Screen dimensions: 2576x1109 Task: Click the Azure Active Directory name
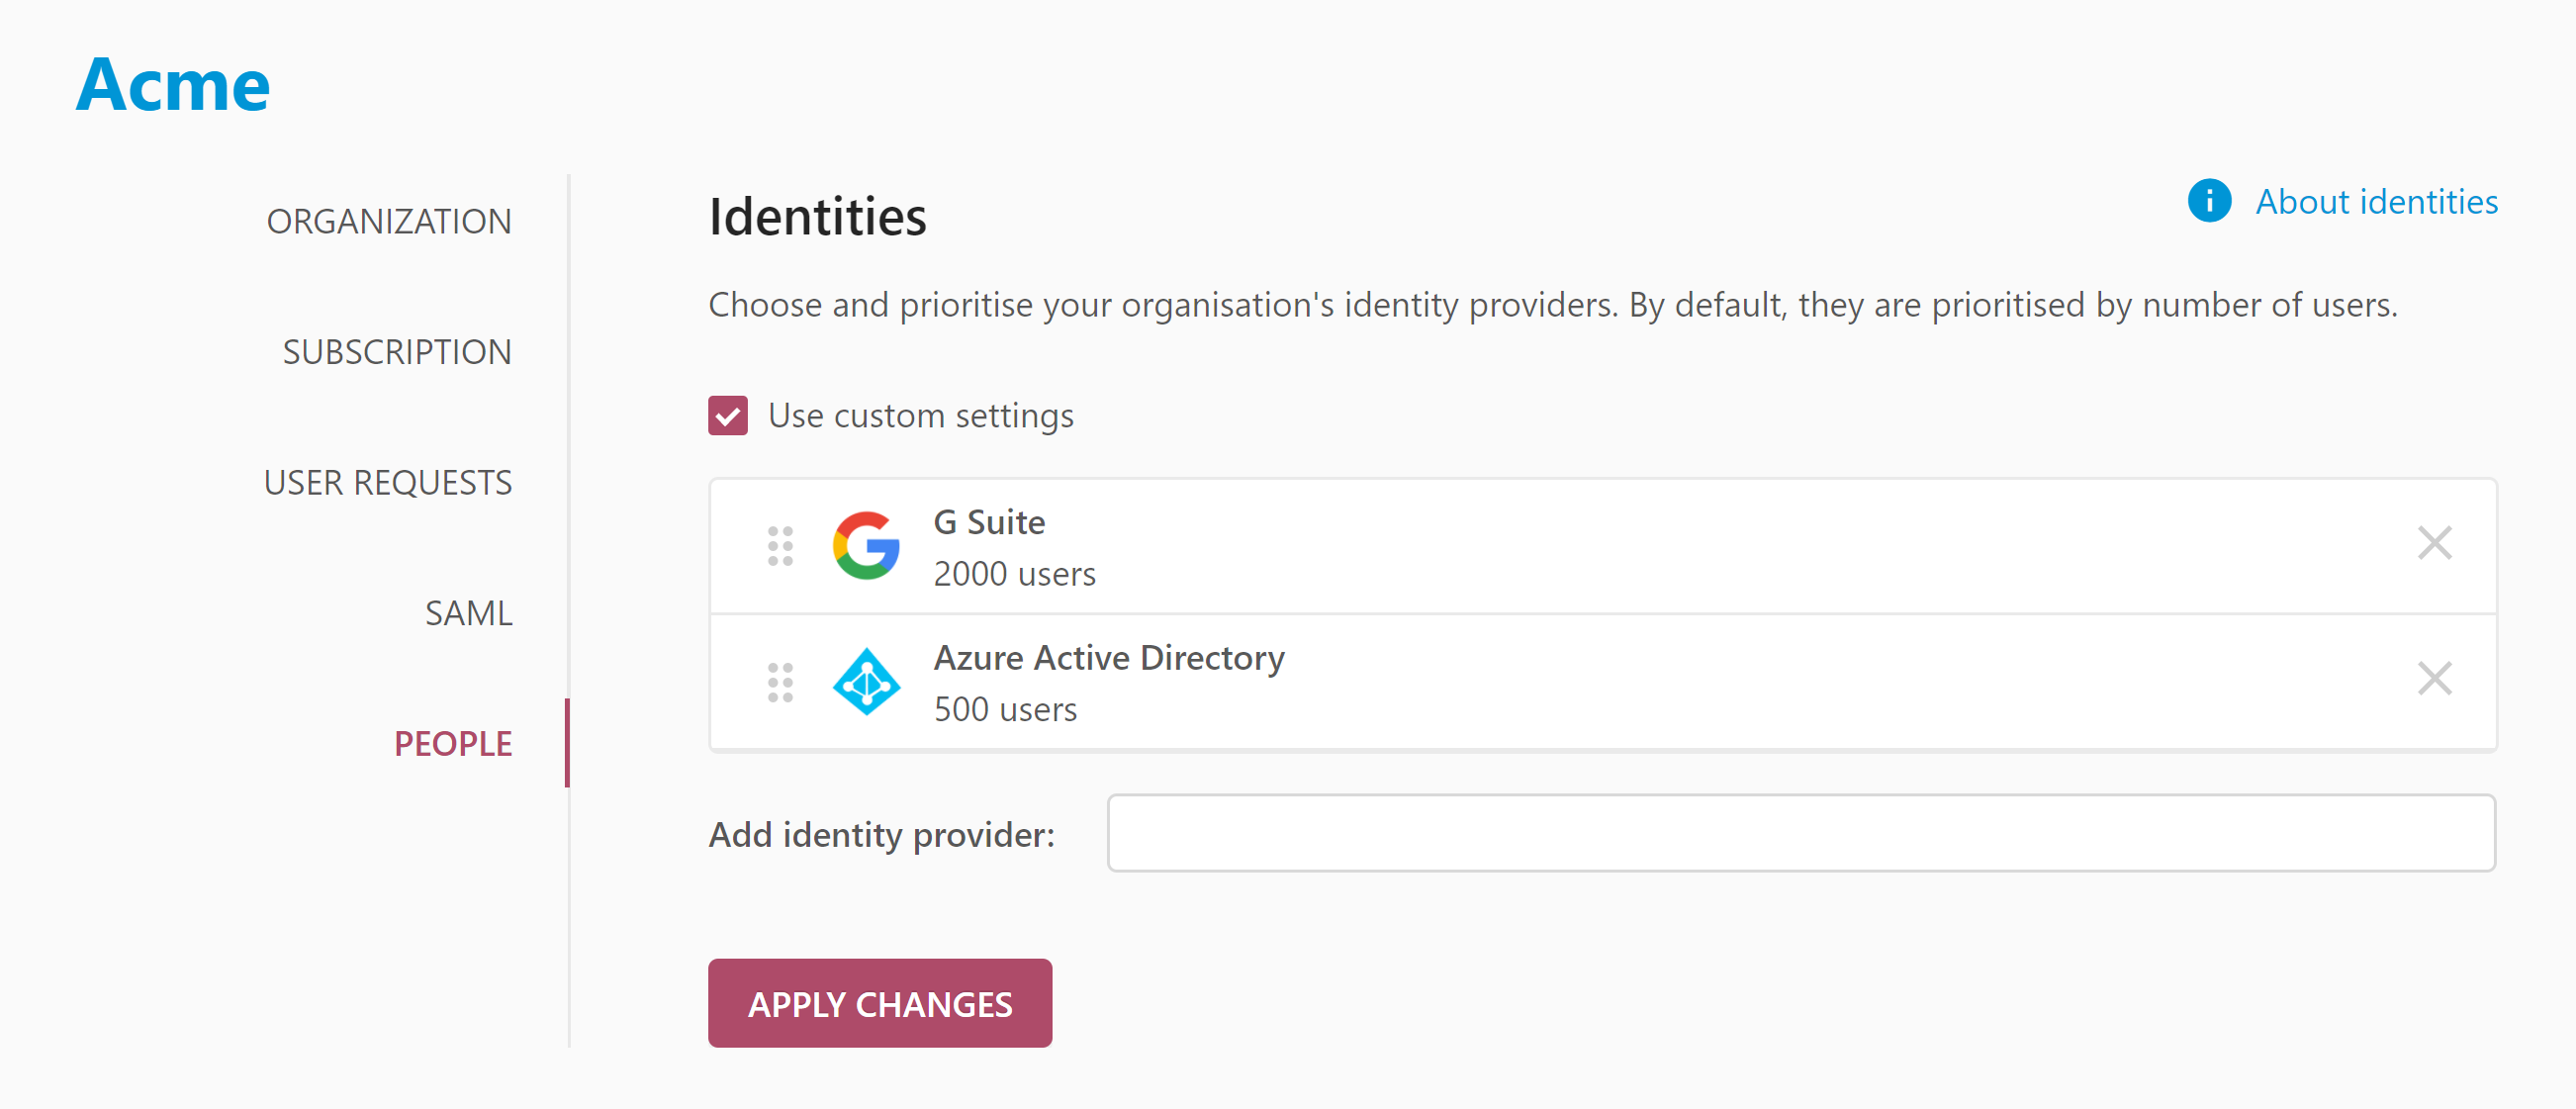coord(1109,658)
